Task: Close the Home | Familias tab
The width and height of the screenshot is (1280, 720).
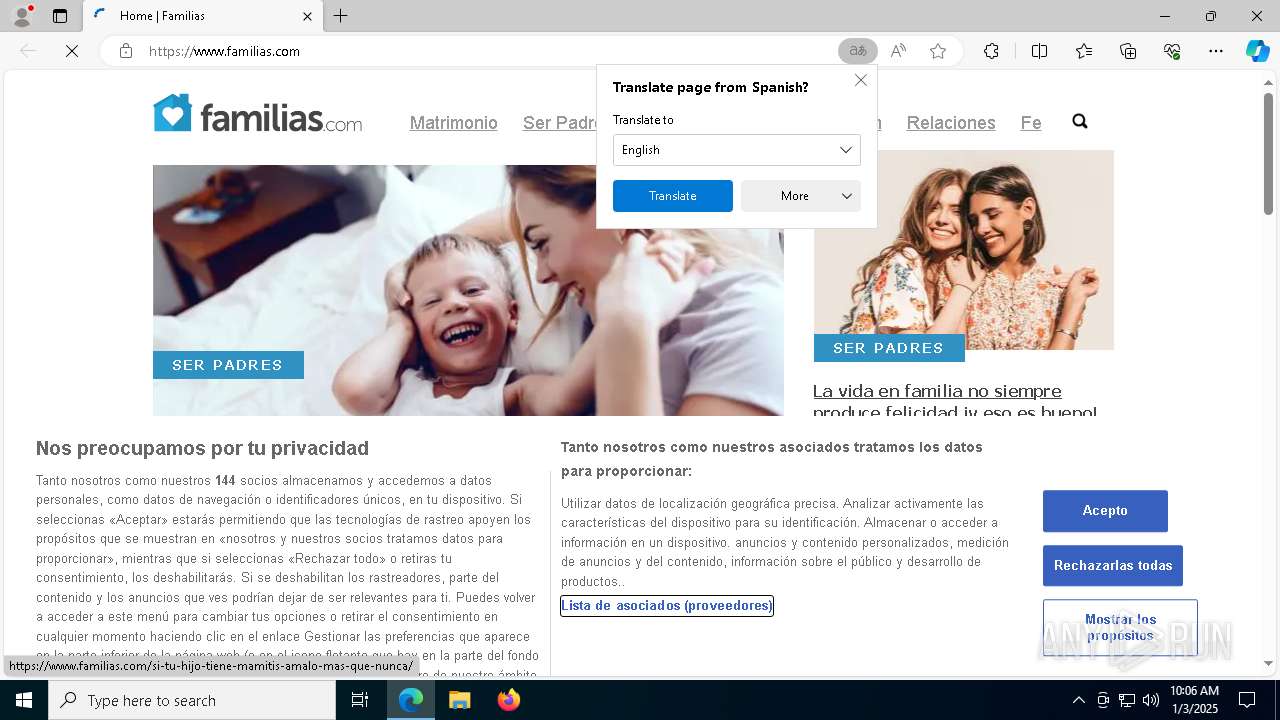Action: pos(307,16)
